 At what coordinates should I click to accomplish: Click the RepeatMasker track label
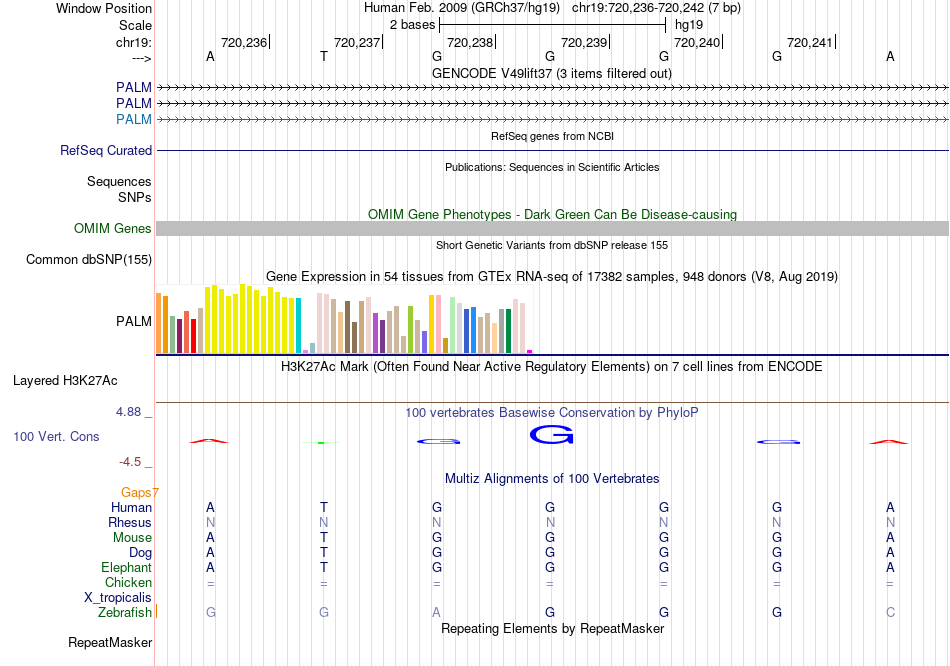110,642
